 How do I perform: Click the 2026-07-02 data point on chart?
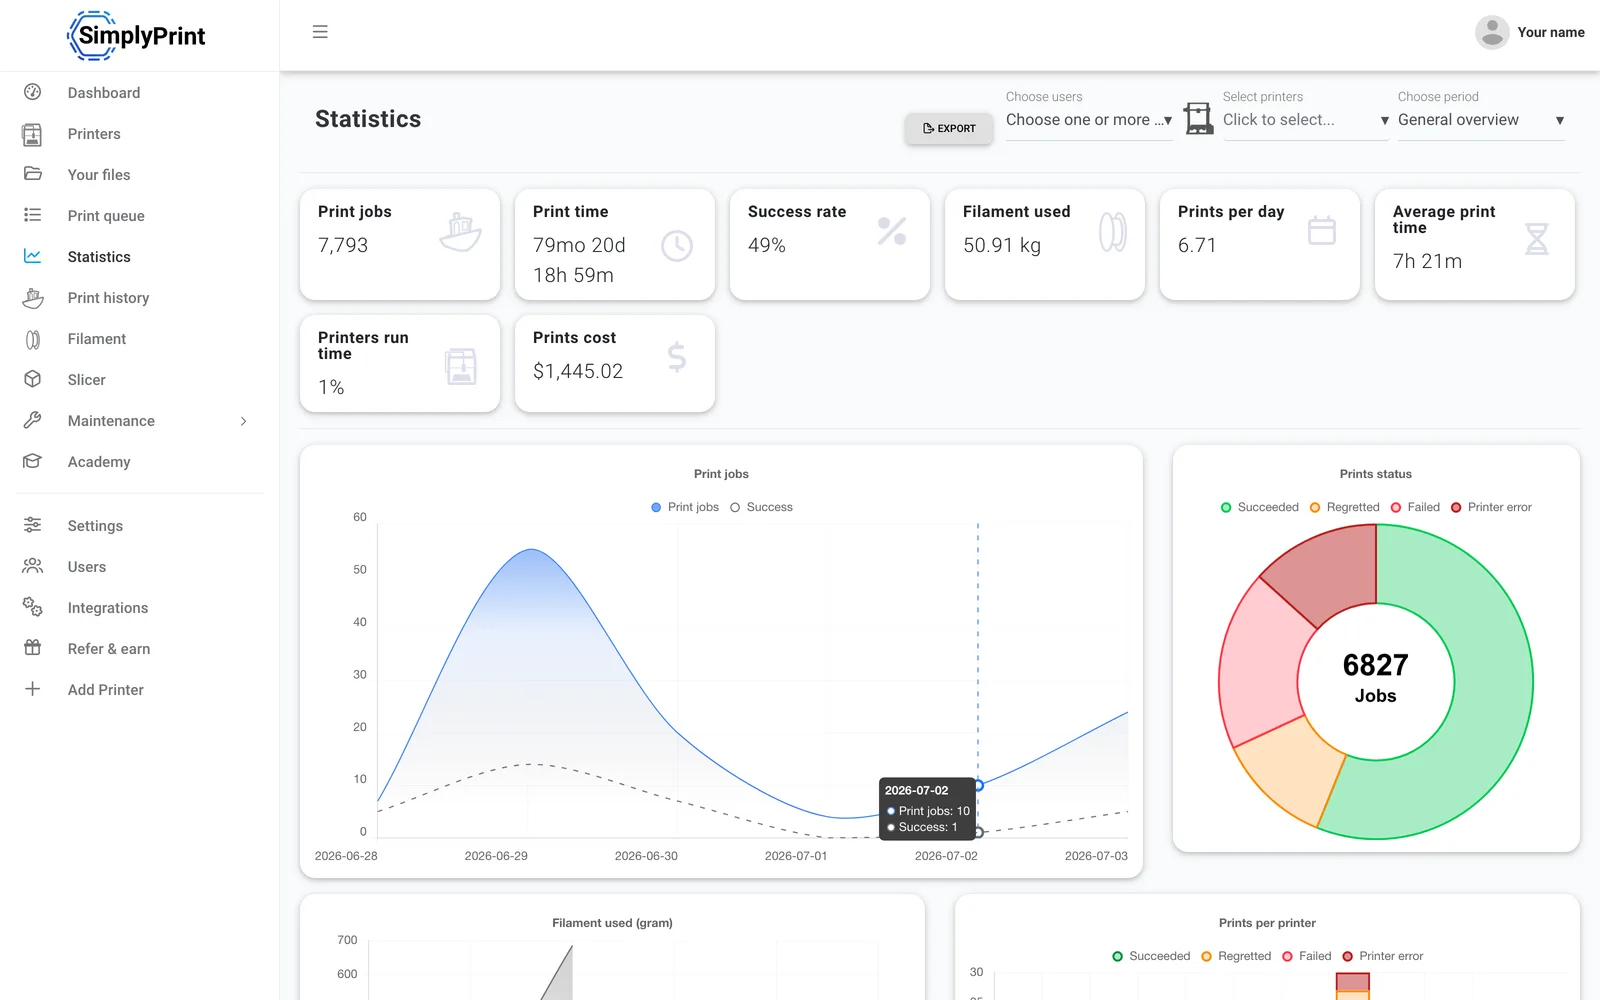click(978, 785)
